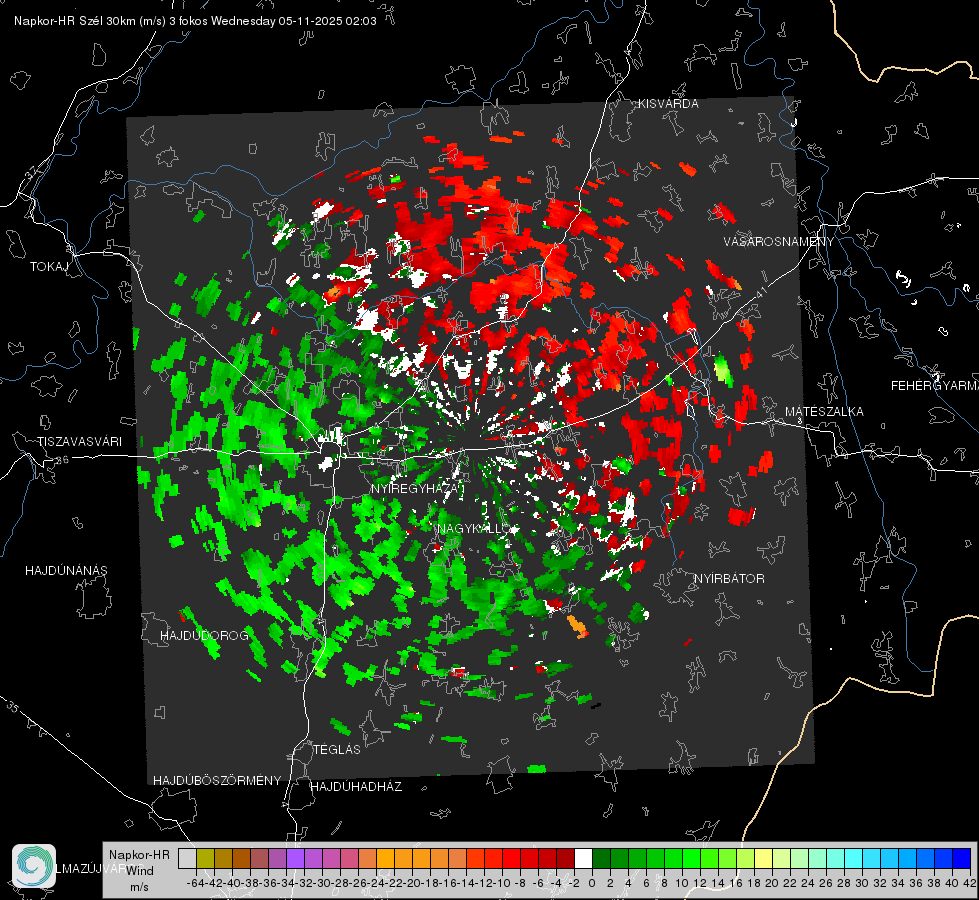The height and width of the screenshot is (900, 979).
Task: Click the m/s unit label in the legend
Action: pos(139,887)
